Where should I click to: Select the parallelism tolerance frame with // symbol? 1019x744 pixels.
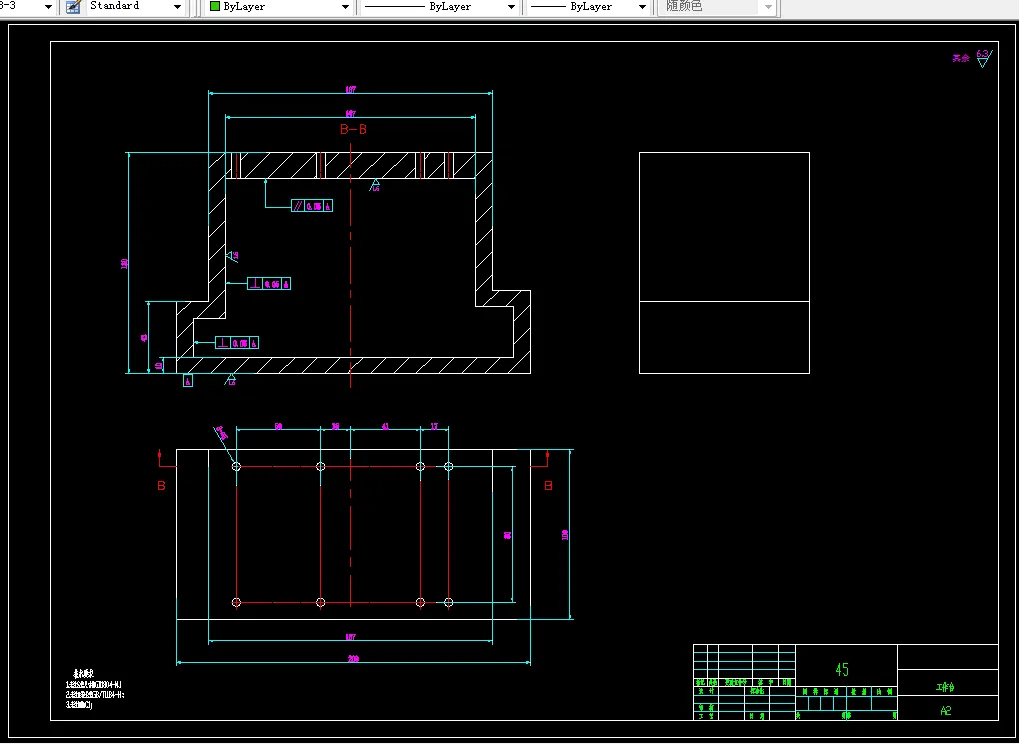(312, 206)
